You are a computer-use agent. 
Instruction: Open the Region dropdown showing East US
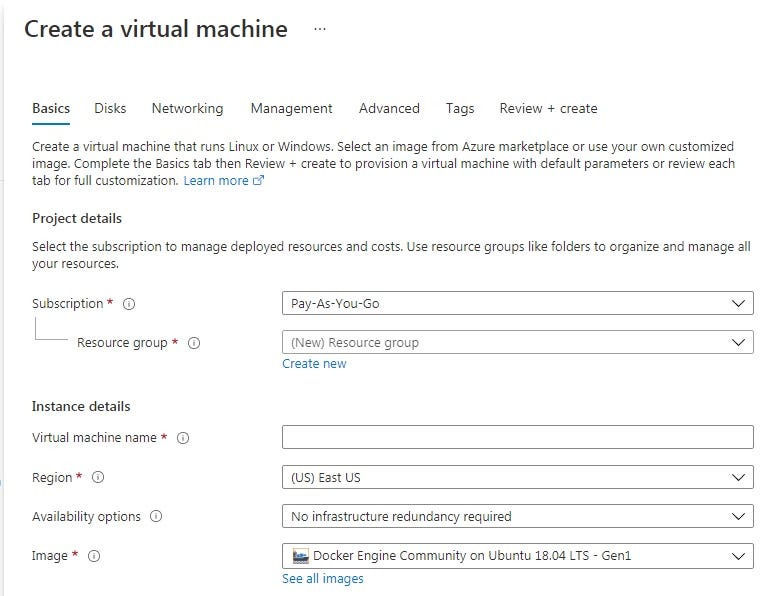(517, 477)
